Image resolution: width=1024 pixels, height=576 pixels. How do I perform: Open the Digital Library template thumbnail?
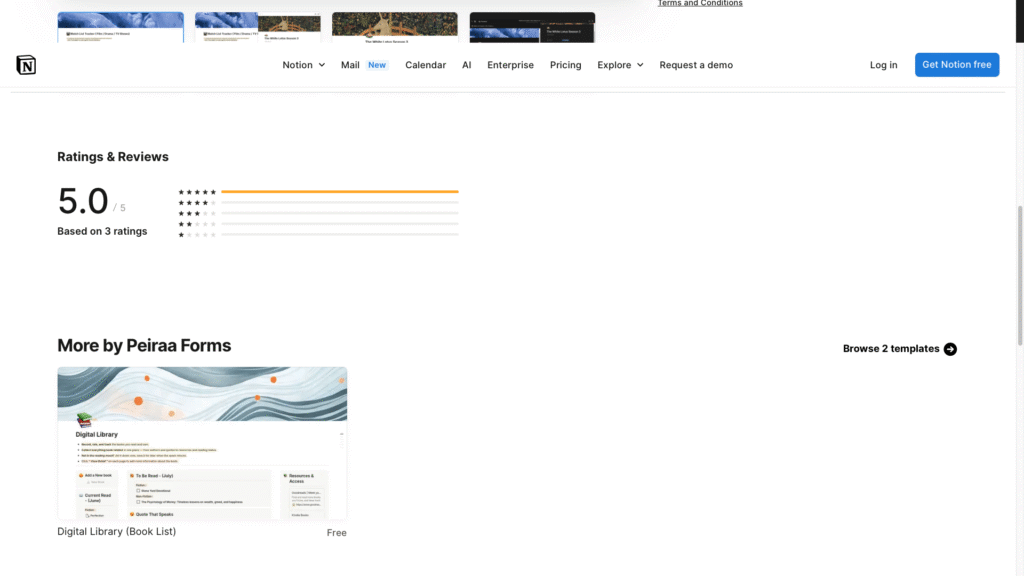[x=202, y=443]
